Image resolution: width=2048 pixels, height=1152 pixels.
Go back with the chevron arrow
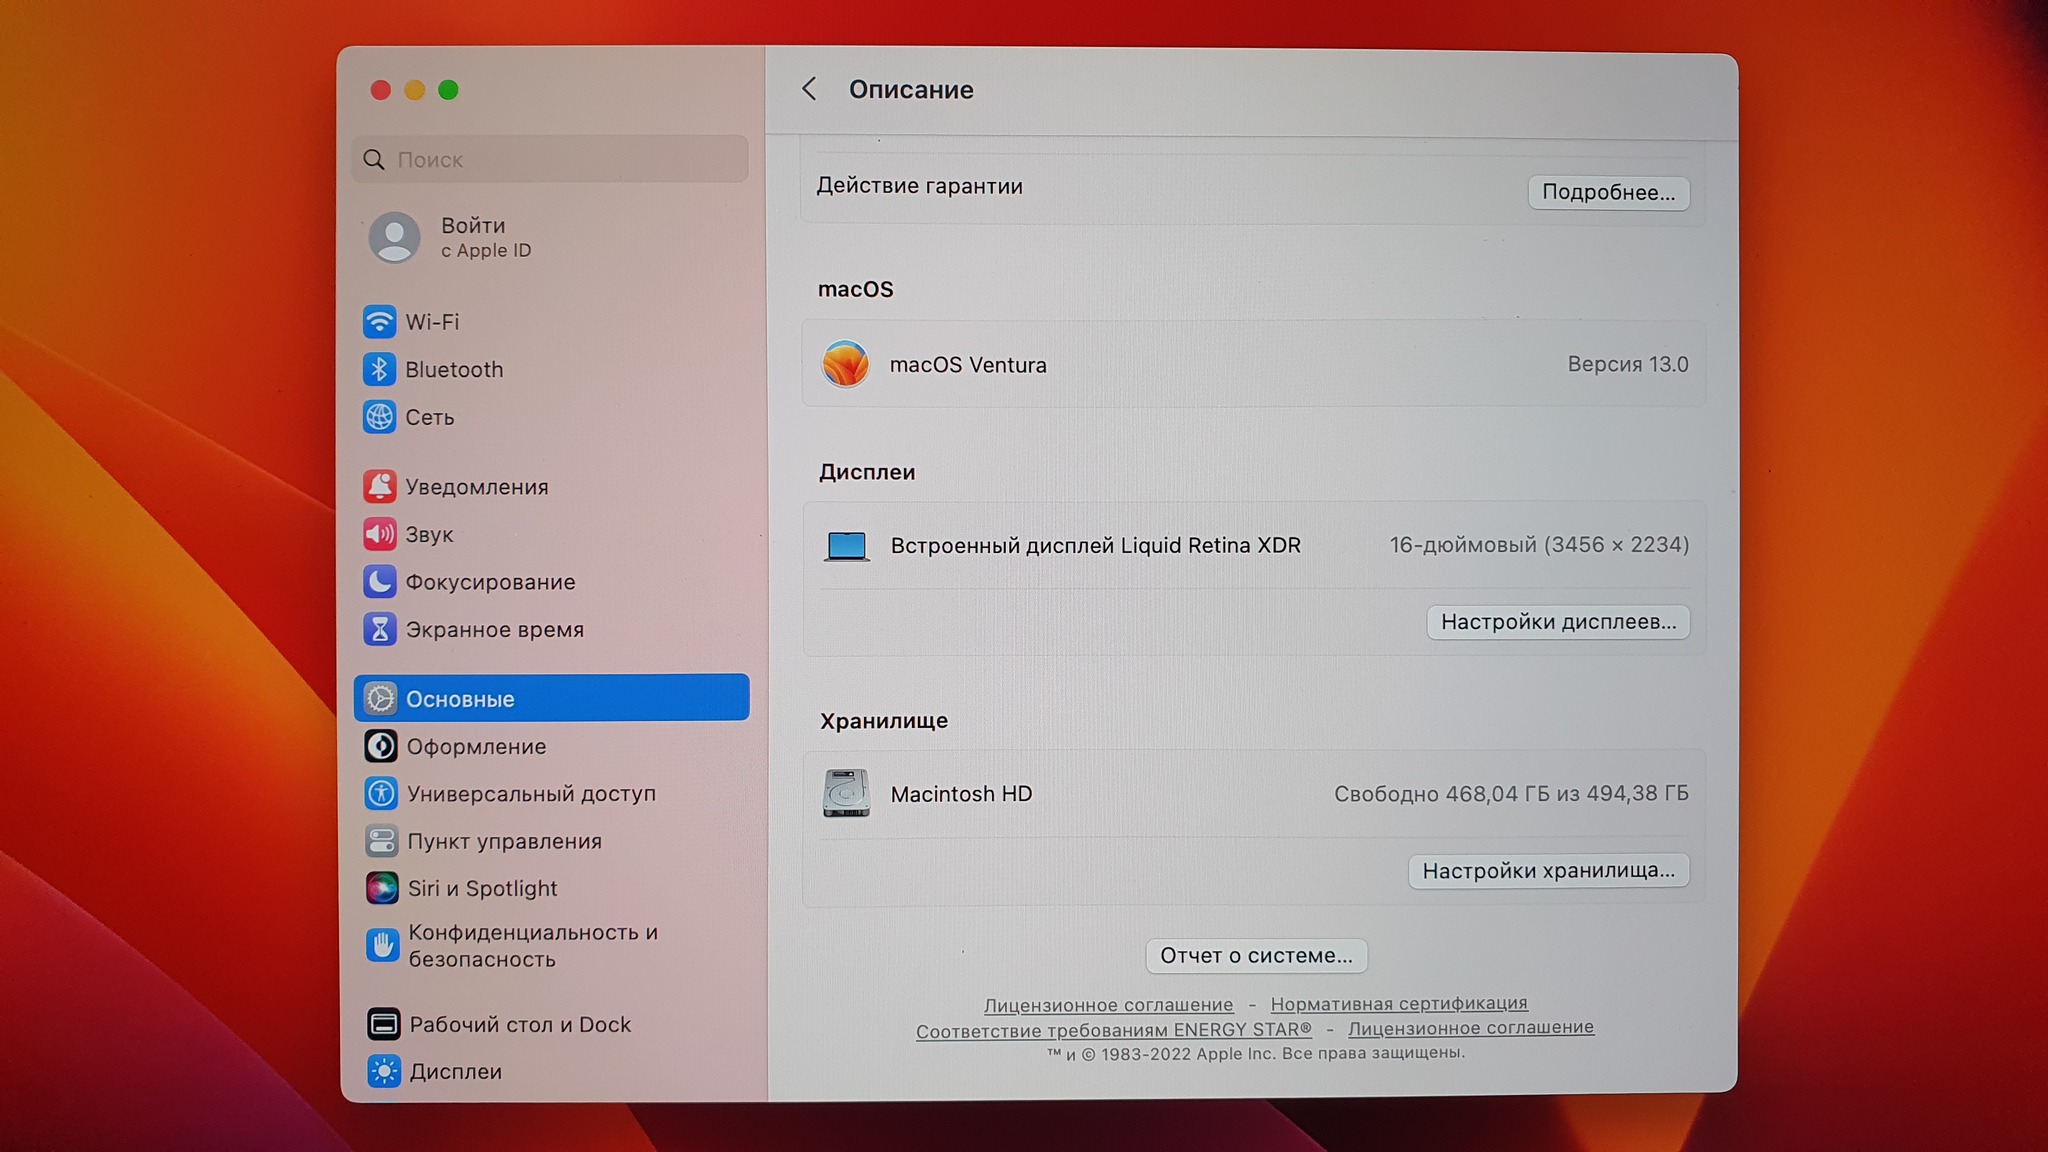point(809,89)
